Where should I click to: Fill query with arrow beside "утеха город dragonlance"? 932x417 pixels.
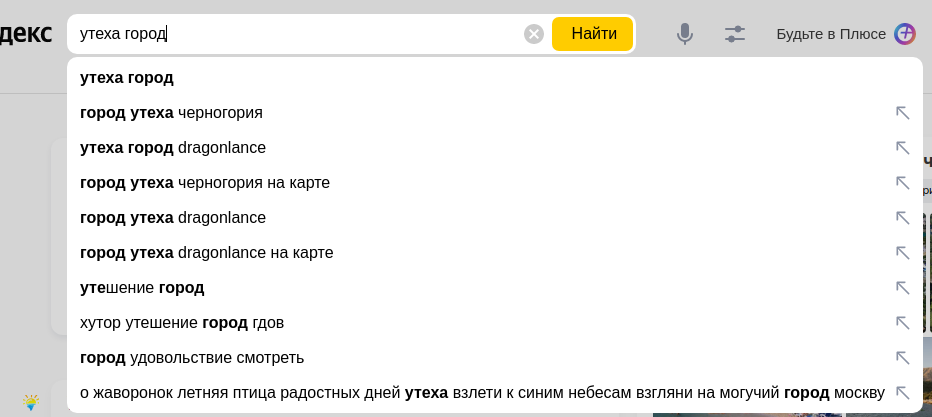coord(902,148)
